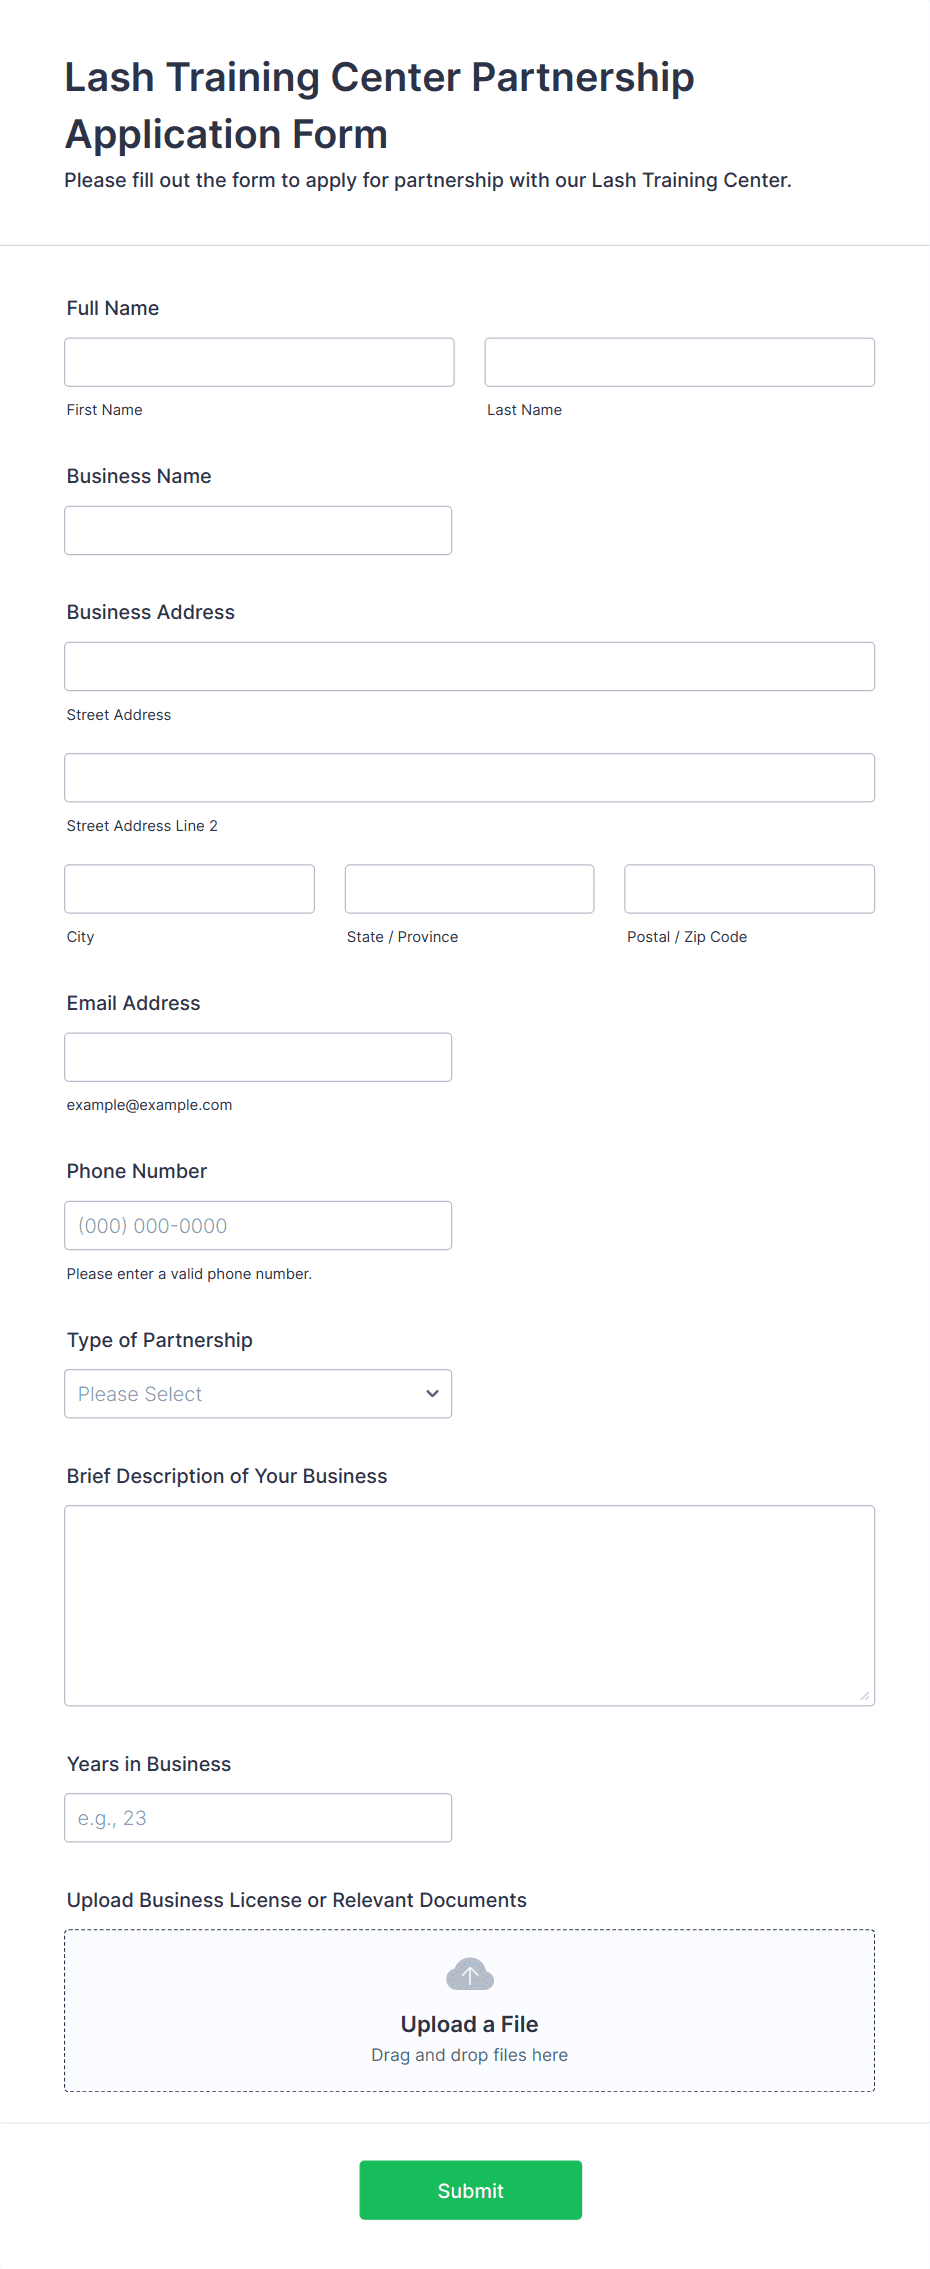
Task: Click the Street Address field
Action: click(469, 666)
